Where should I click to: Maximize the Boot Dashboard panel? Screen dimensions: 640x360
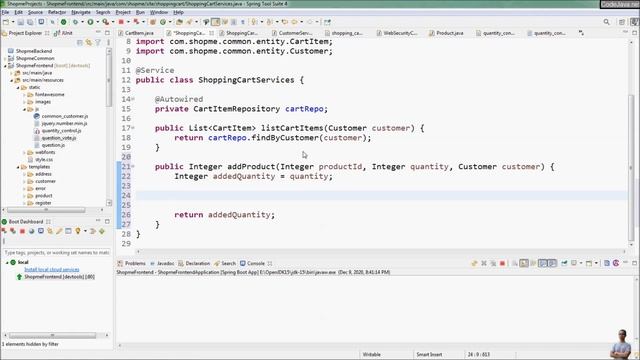[x=107, y=221]
